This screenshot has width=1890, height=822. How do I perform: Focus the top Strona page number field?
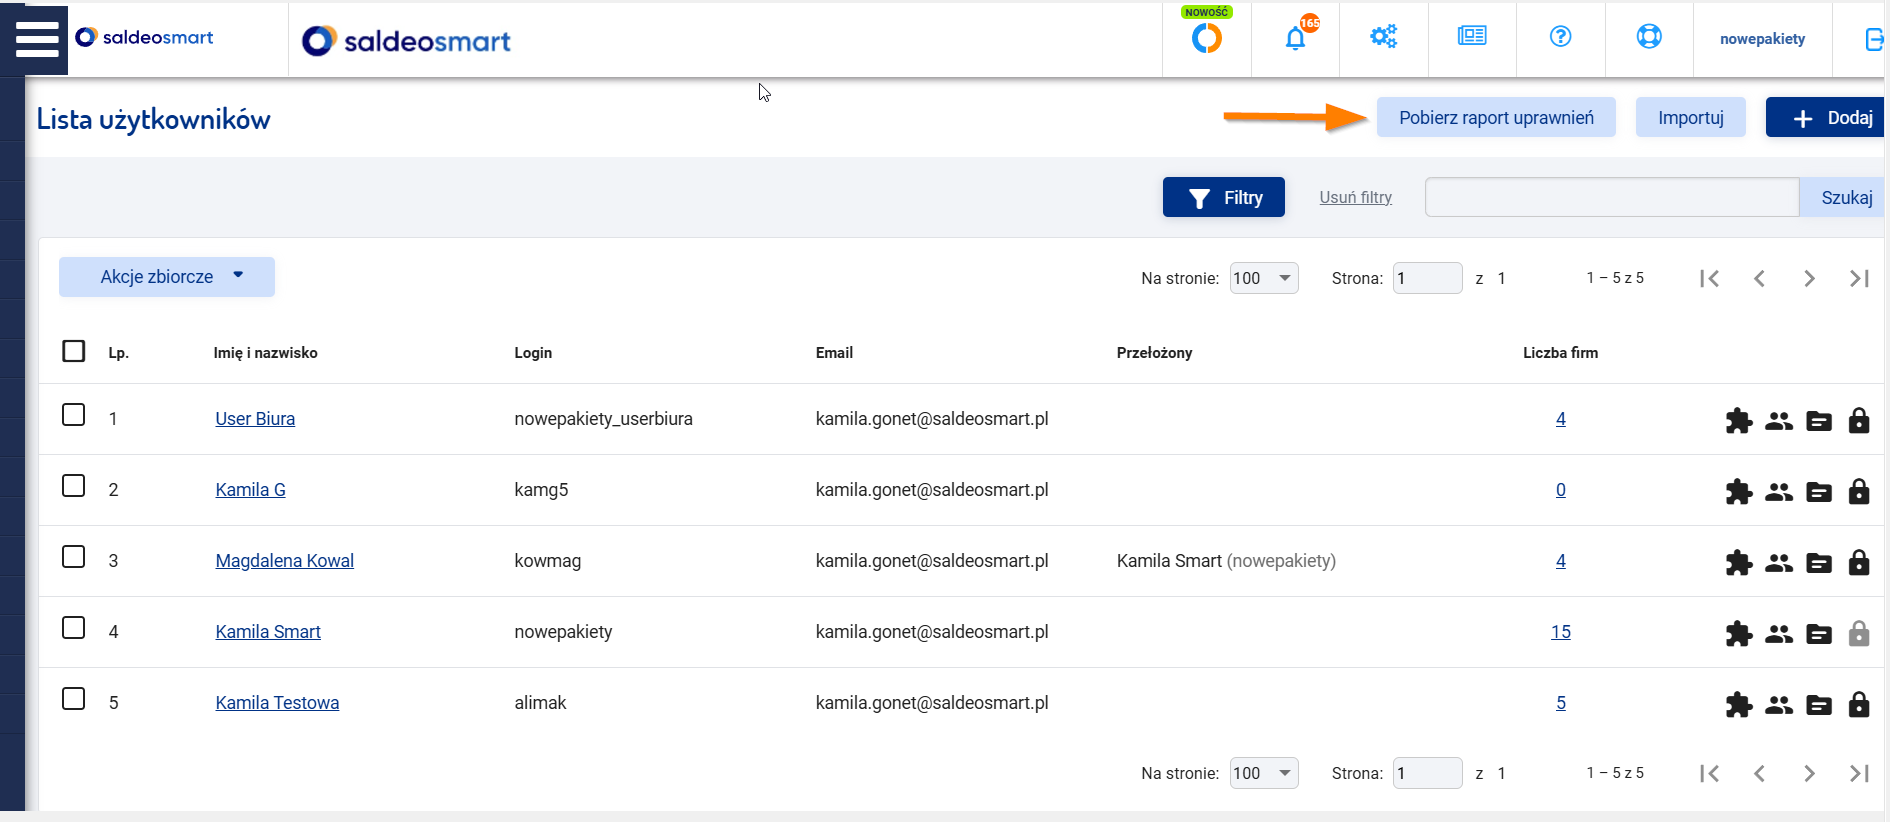(x=1428, y=278)
